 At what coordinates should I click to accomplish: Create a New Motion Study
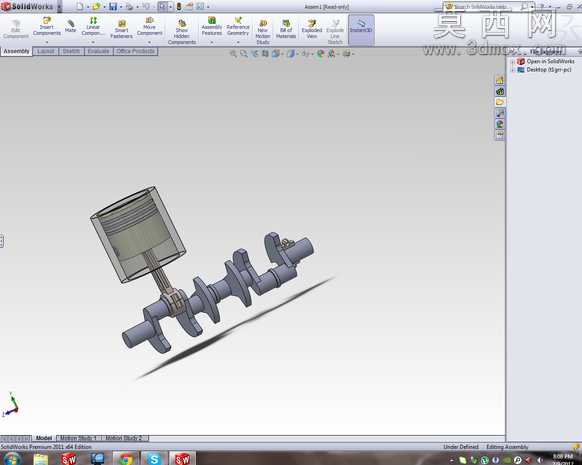click(263, 32)
